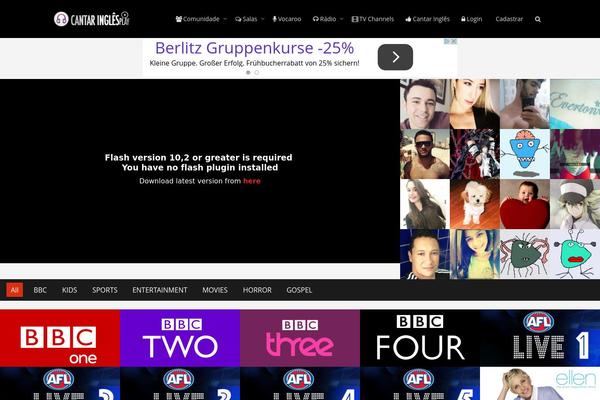Click the blue brain monster avatar
The height and width of the screenshot is (400, 600).
point(525,154)
